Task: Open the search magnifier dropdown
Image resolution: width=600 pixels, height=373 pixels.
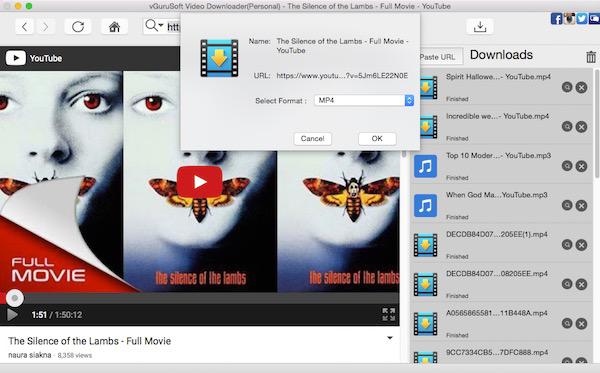Action: click(154, 26)
